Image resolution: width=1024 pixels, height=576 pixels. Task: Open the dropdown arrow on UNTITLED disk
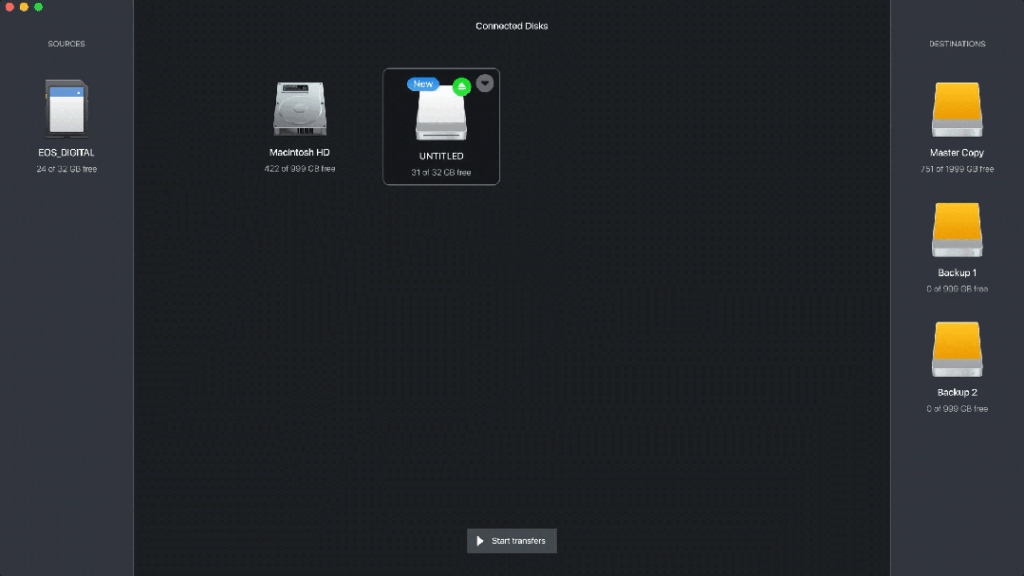pos(485,83)
